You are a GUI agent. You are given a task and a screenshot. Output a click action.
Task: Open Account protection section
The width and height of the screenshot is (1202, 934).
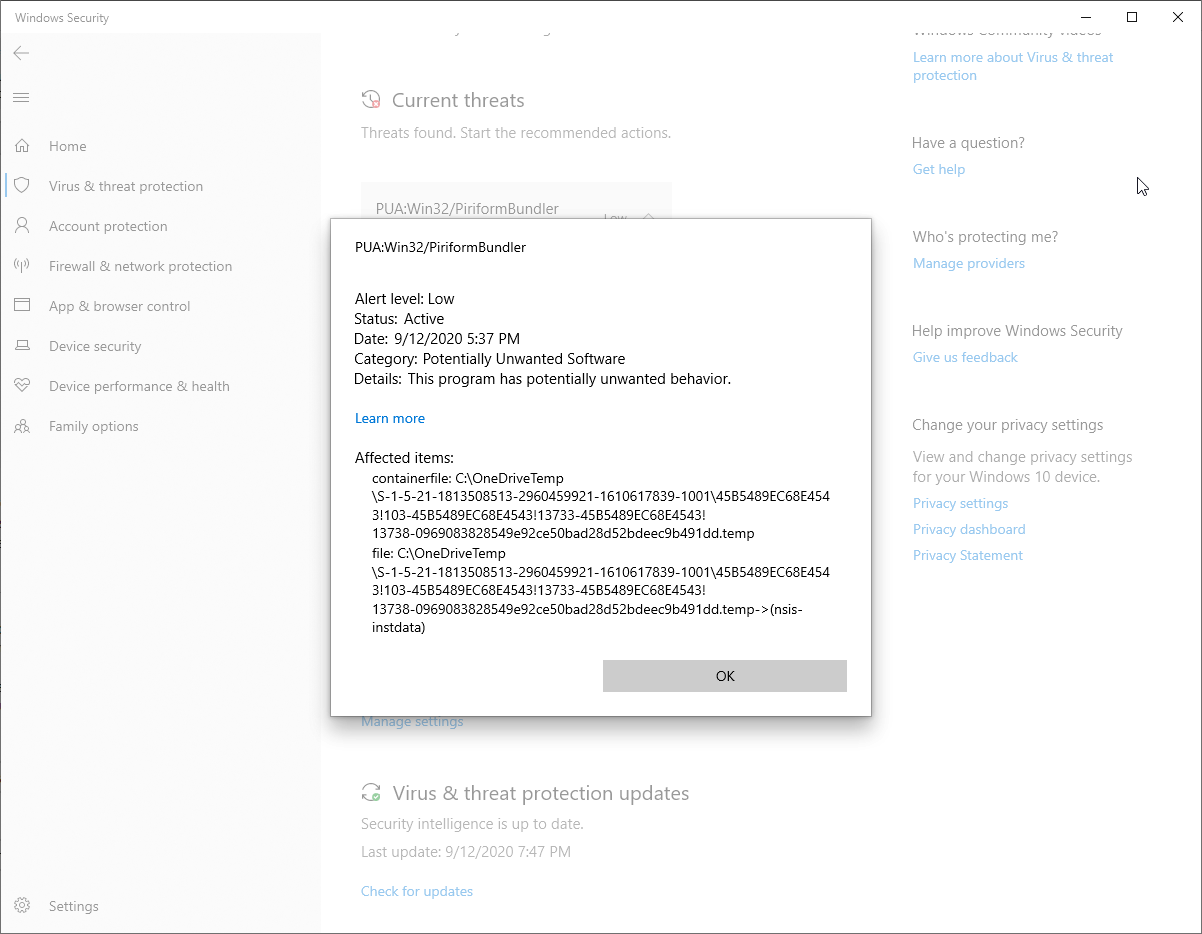(x=108, y=226)
